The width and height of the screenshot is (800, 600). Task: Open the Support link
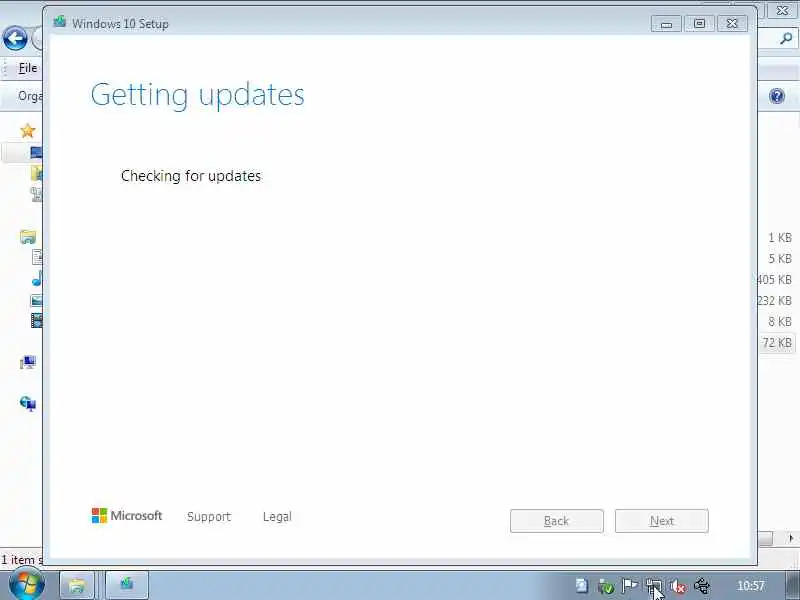click(x=209, y=516)
